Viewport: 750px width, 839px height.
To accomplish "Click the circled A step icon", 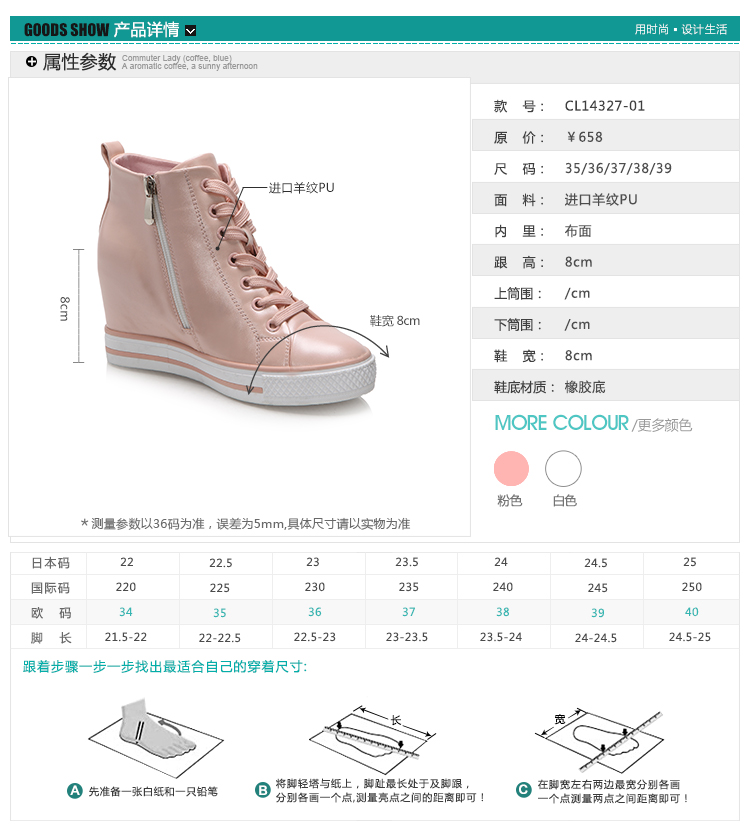I will point(74,791).
